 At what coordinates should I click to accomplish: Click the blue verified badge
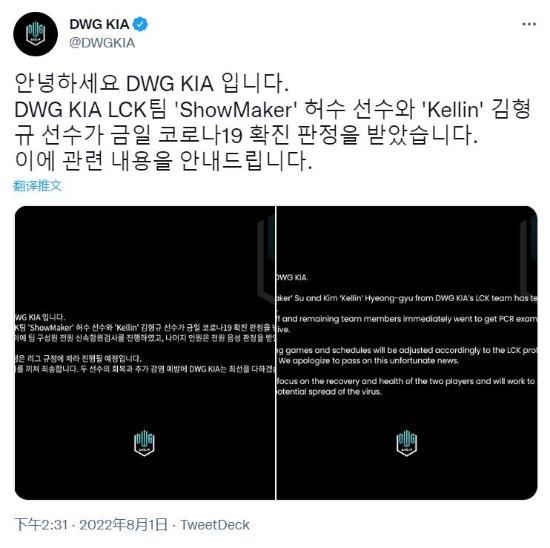pos(140,24)
